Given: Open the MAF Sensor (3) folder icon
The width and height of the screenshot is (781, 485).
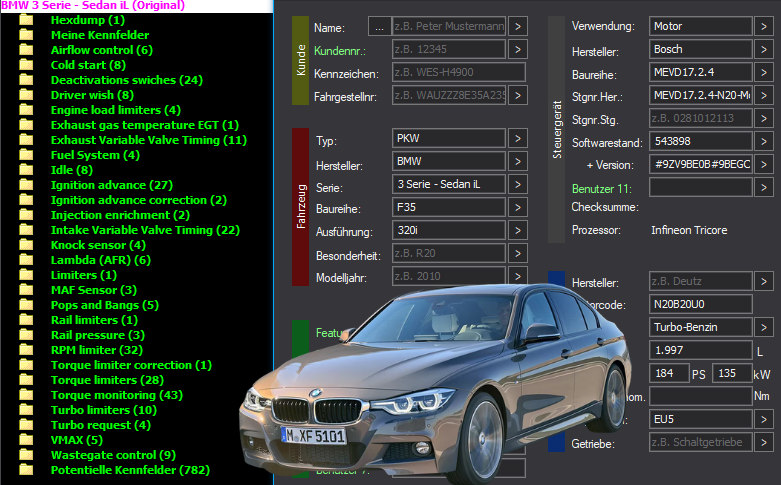Looking at the screenshot, I should 26,290.
